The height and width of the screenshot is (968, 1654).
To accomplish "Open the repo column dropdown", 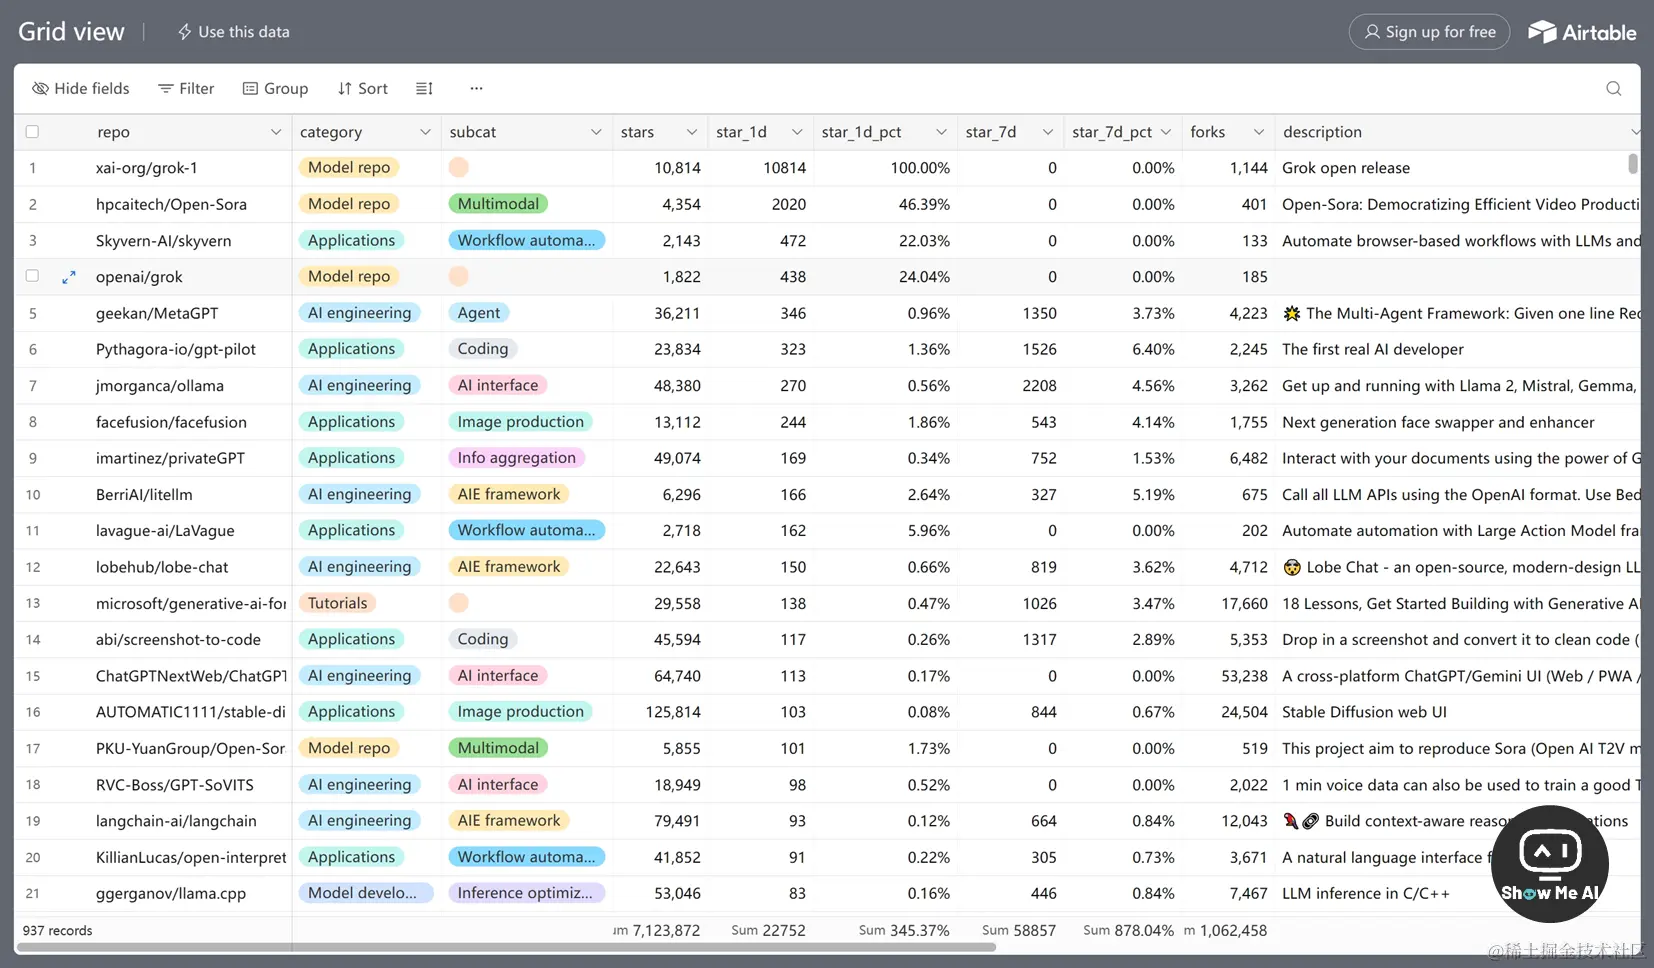I will tap(275, 132).
